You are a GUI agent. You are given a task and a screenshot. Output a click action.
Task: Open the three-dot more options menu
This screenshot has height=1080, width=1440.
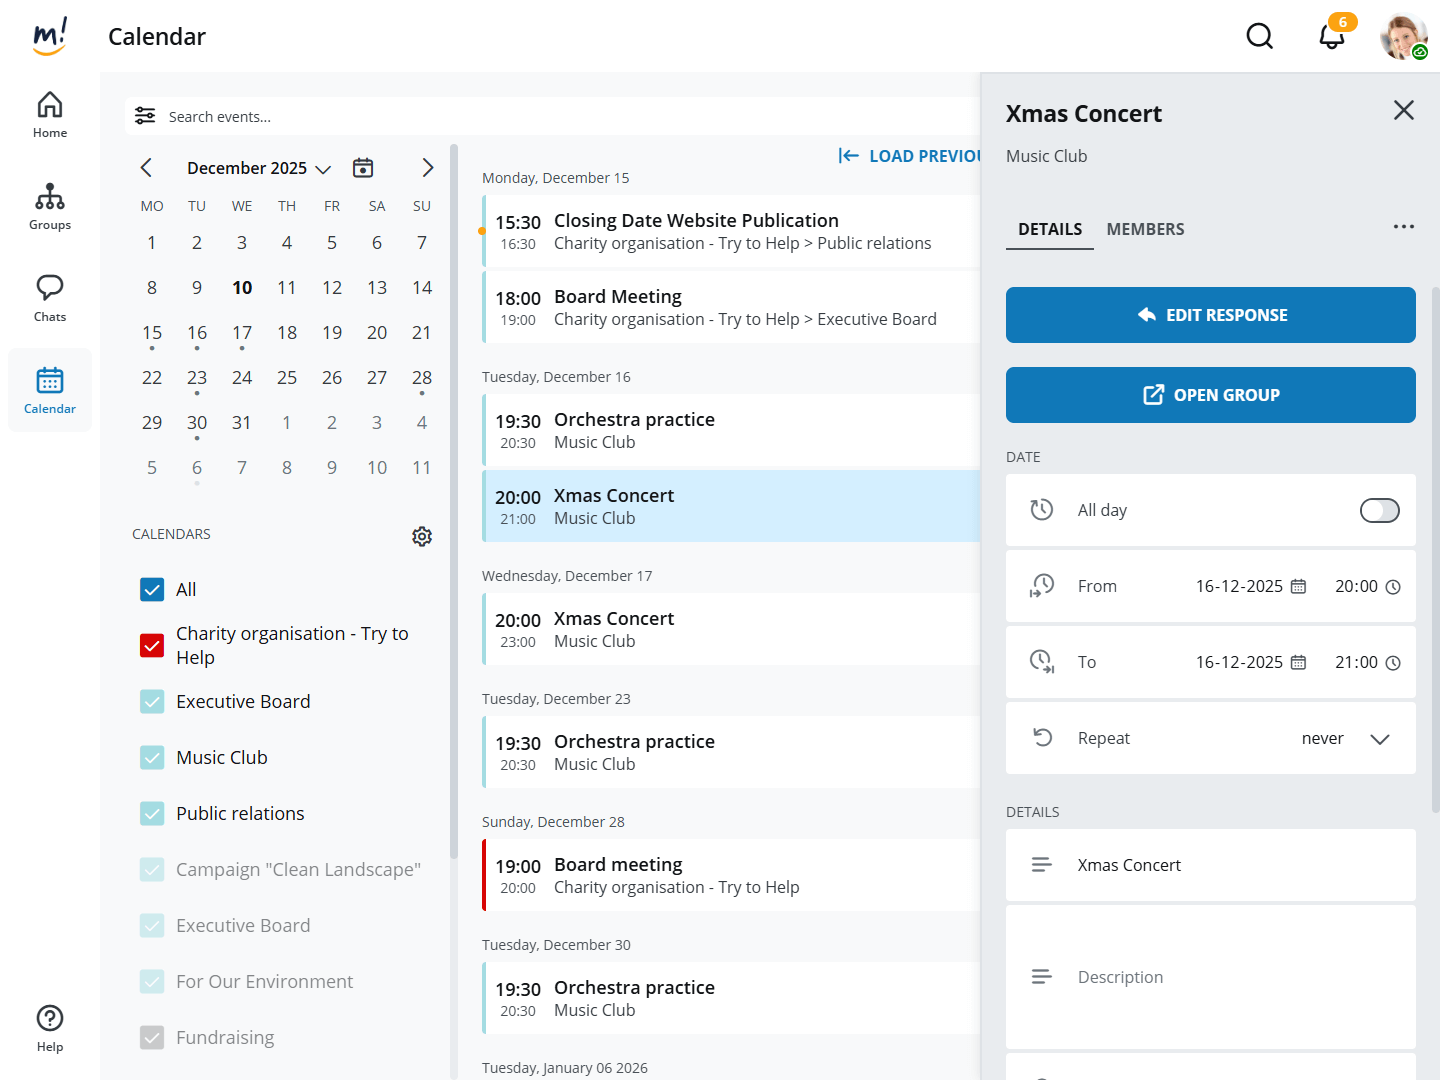coord(1403,227)
